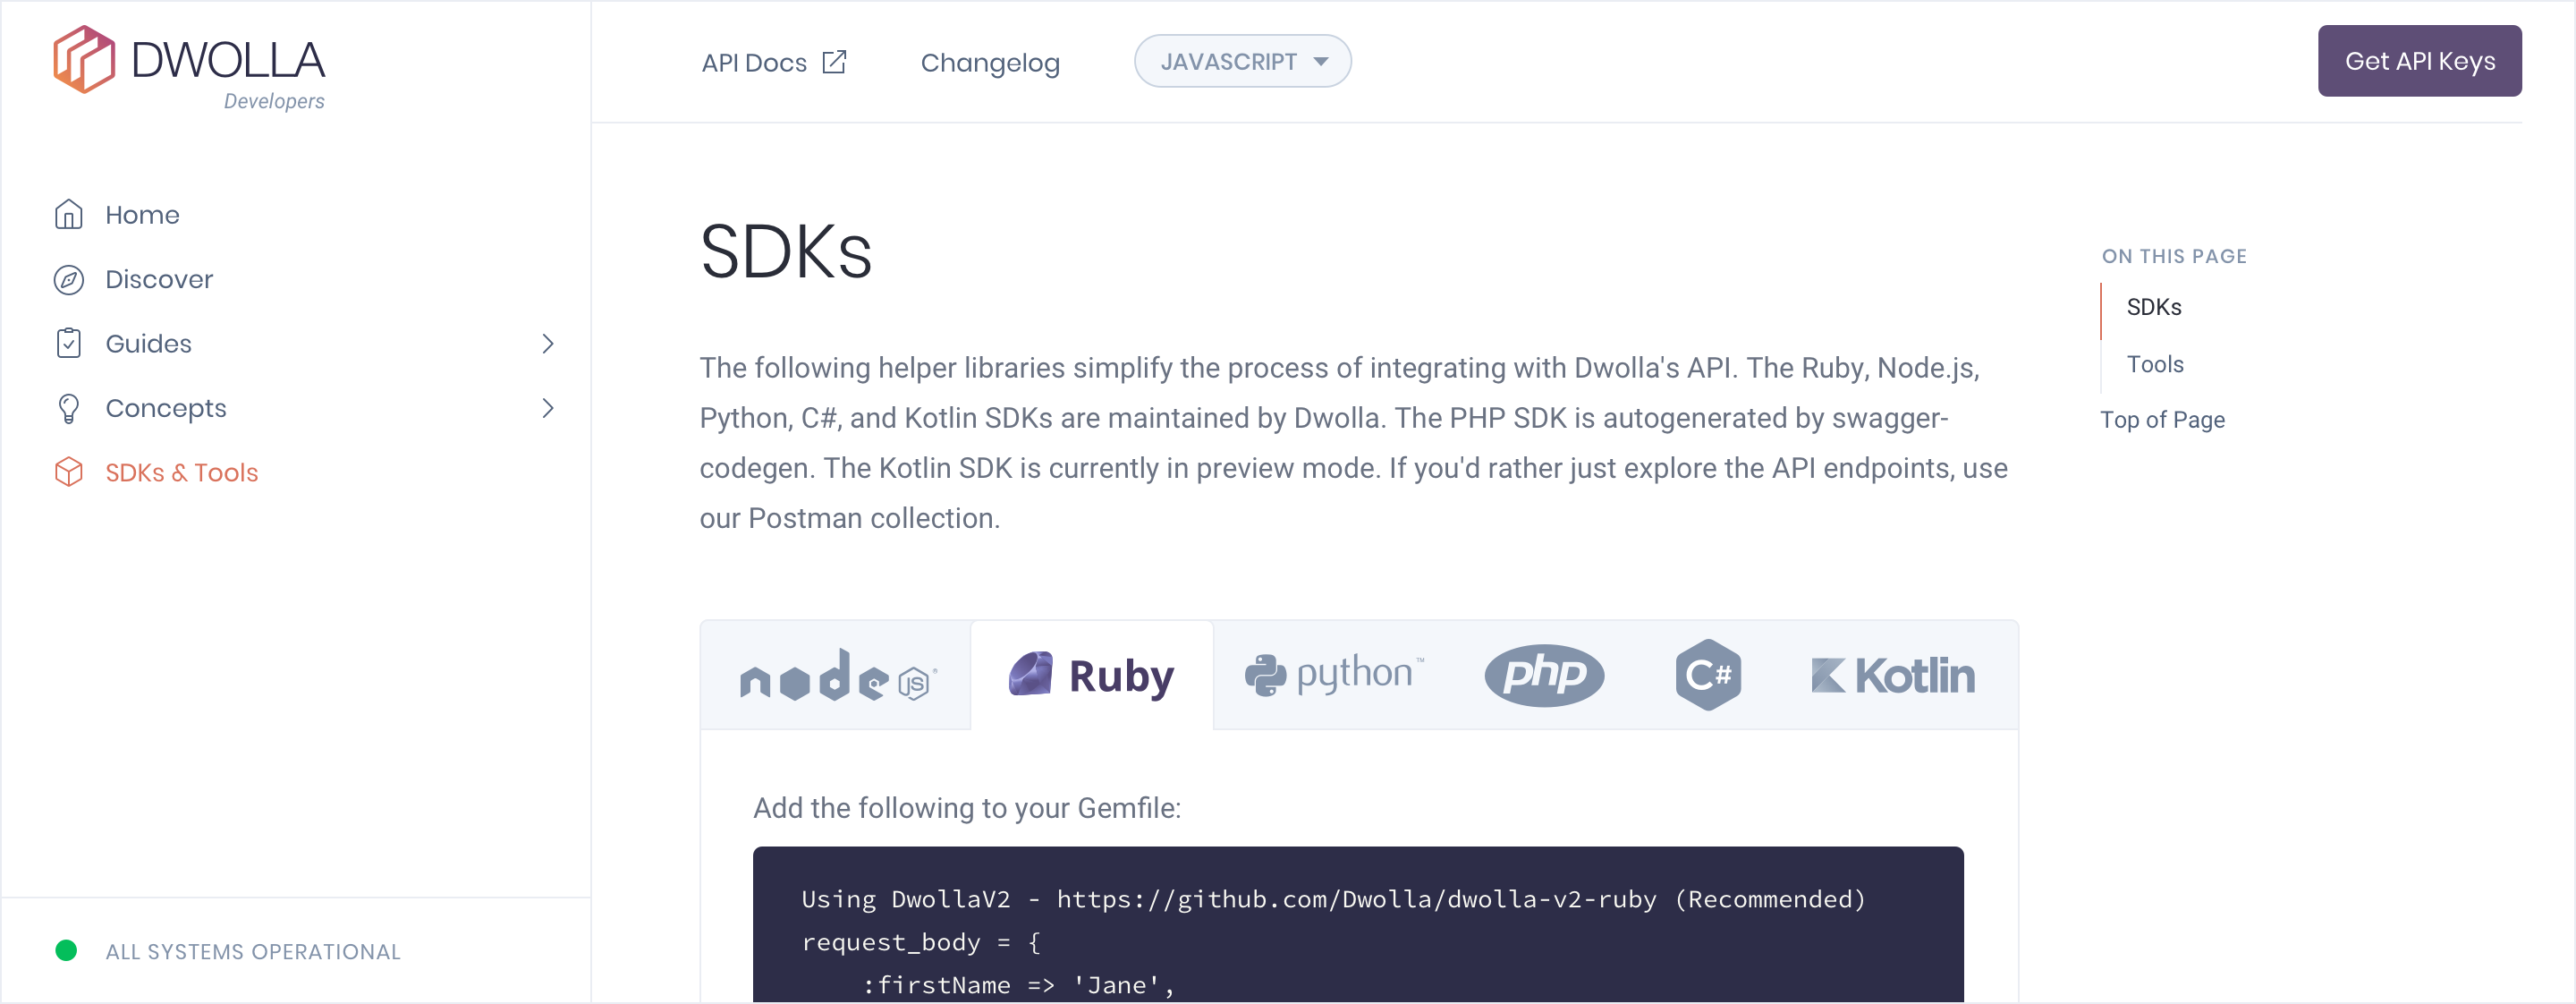Click the ON THIS PAGE label
2576x1004 pixels.
click(x=2174, y=256)
